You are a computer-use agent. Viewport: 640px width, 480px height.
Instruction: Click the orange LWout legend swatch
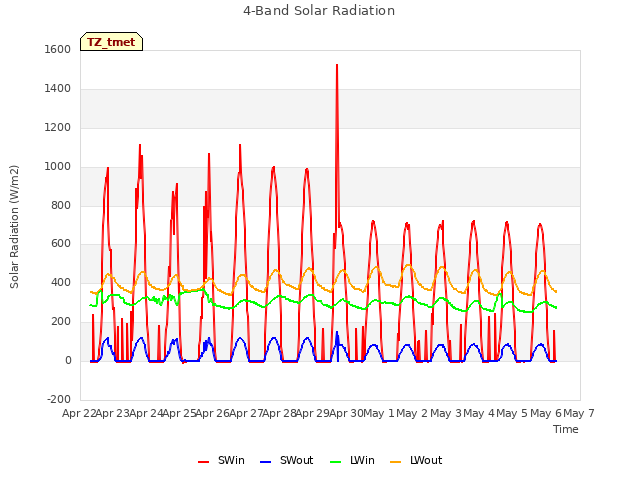(396, 462)
